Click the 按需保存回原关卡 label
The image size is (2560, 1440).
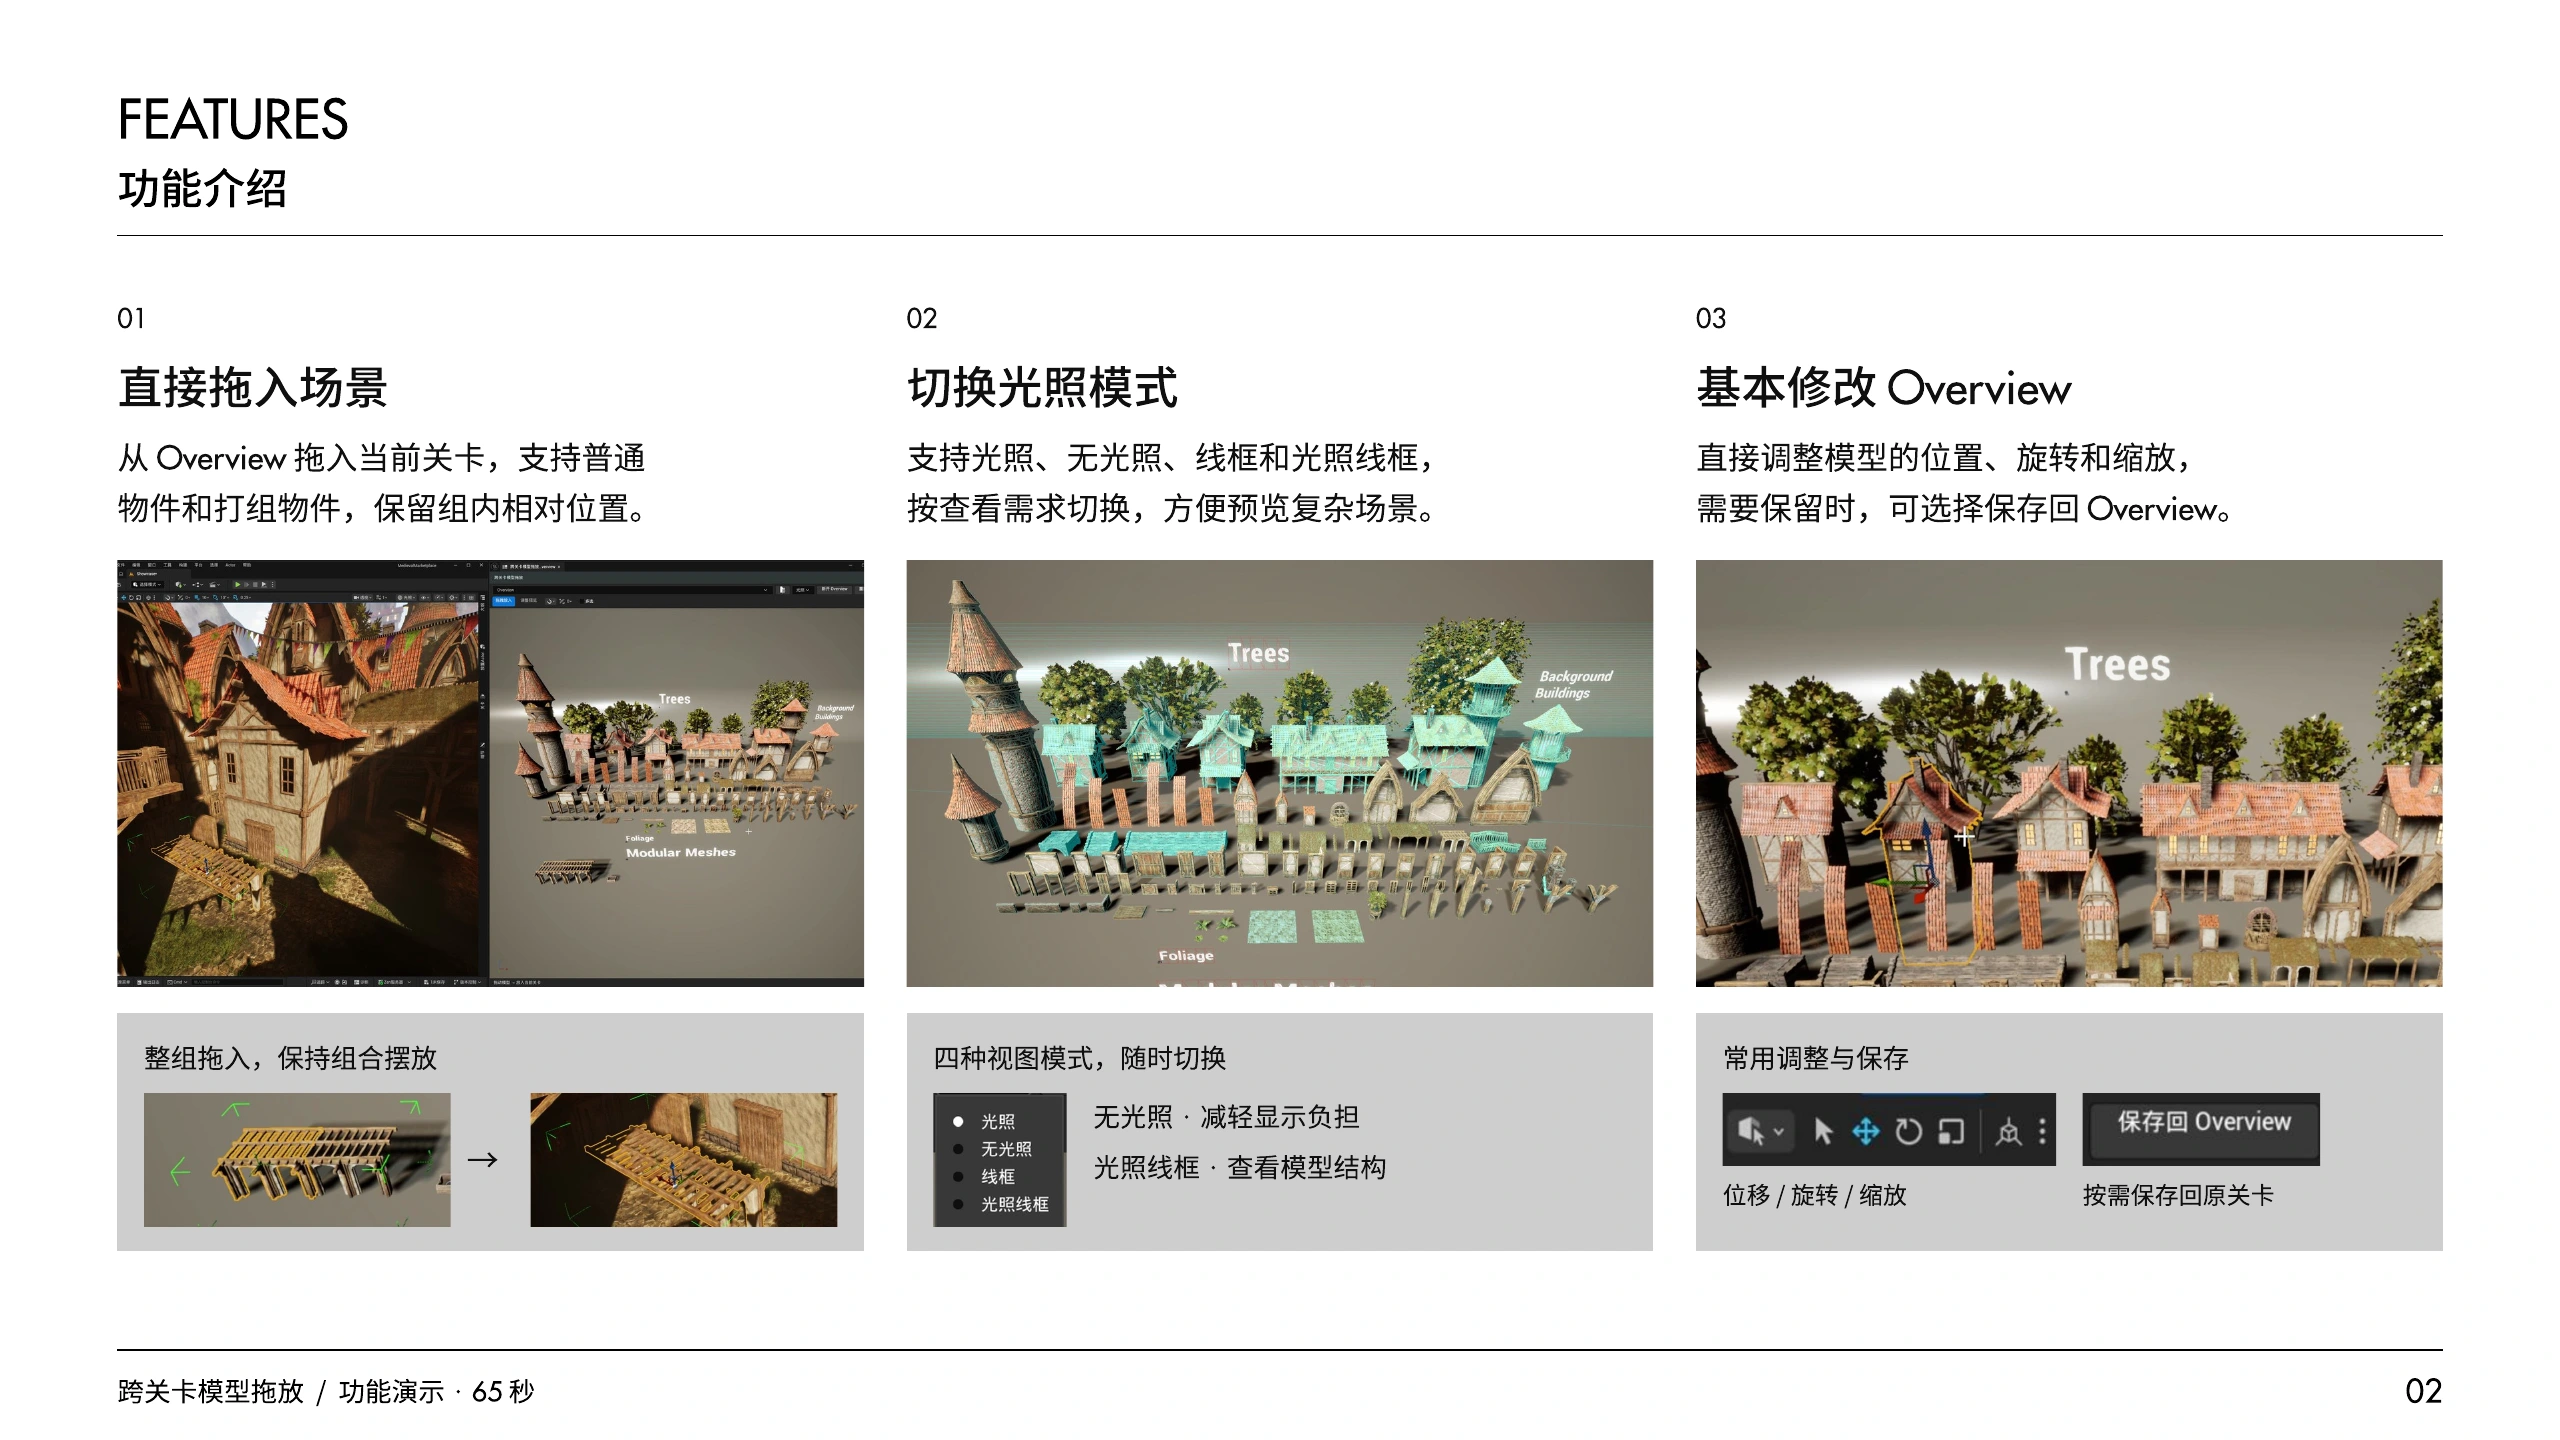(x=2178, y=1195)
